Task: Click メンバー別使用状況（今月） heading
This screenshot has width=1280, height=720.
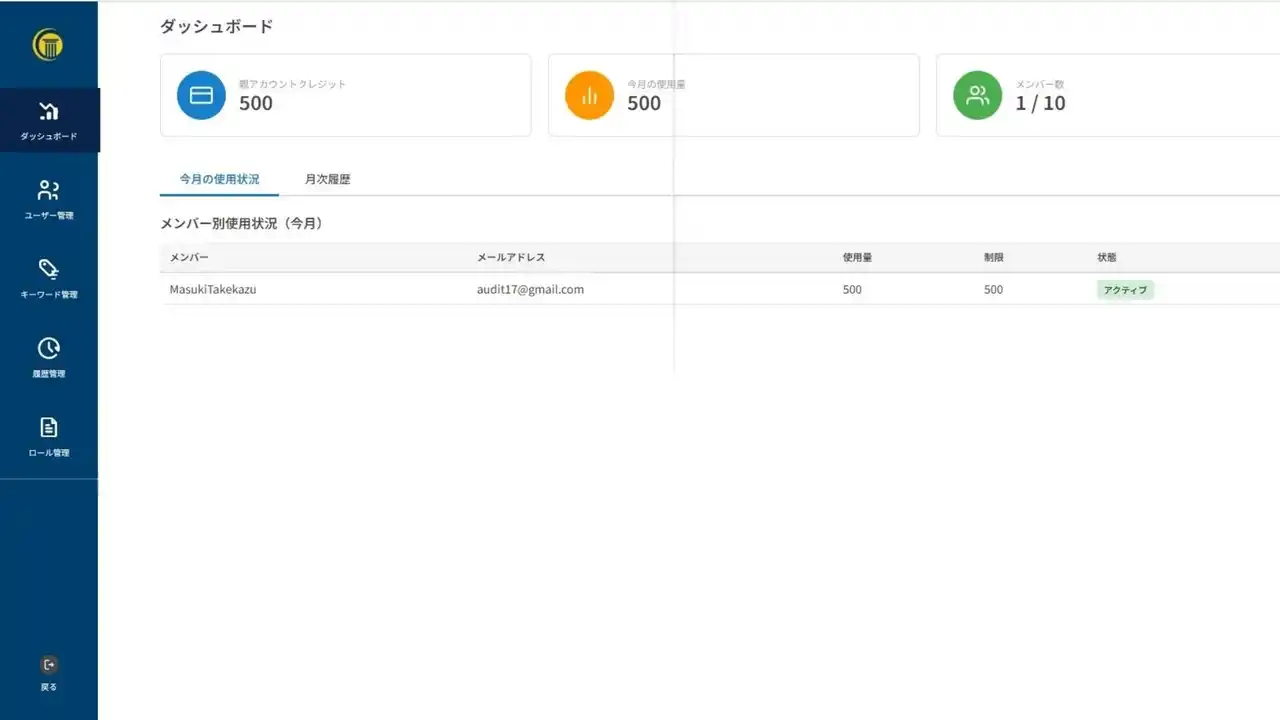Action: tap(241, 223)
